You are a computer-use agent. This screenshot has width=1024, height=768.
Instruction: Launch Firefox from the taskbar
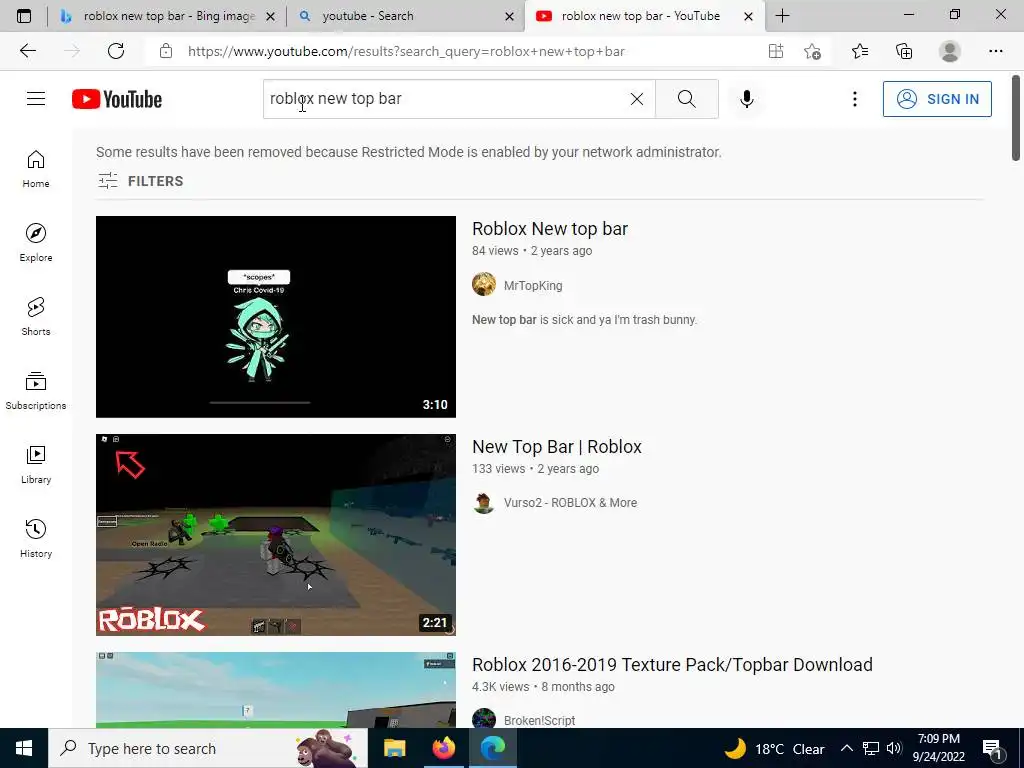click(443, 748)
